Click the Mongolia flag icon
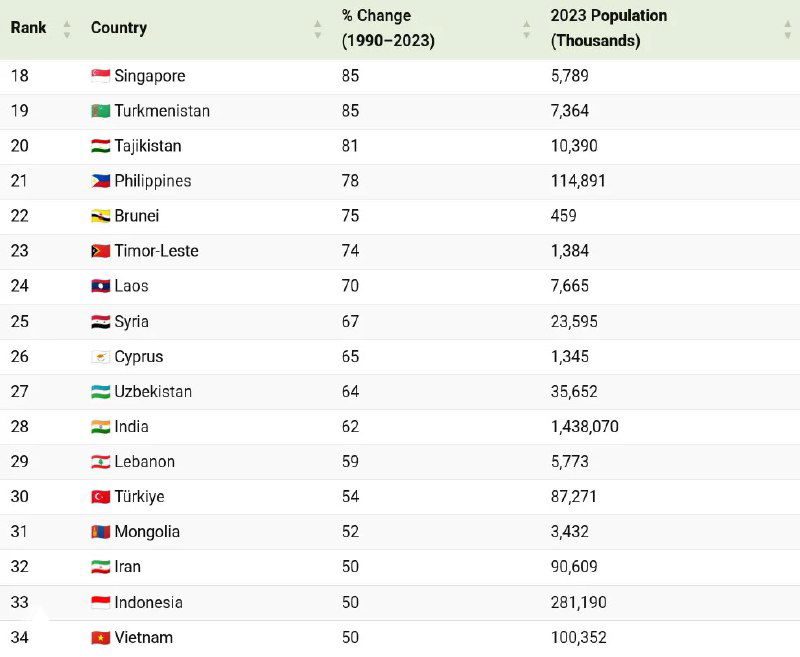This screenshot has width=800, height=657. tap(100, 532)
